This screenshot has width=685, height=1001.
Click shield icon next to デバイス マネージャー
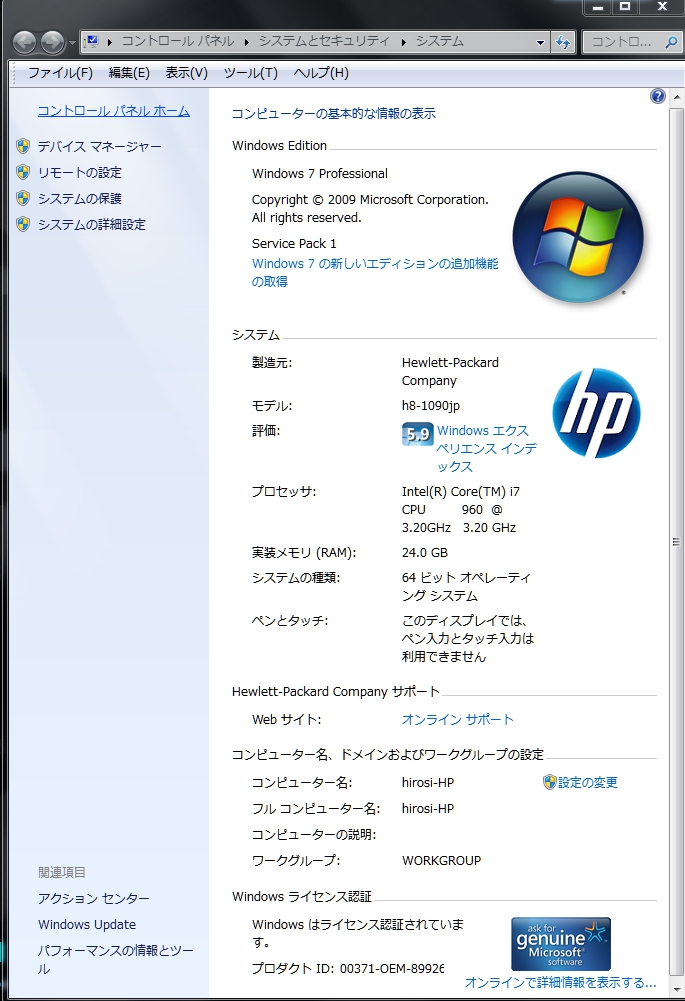[x=23, y=146]
